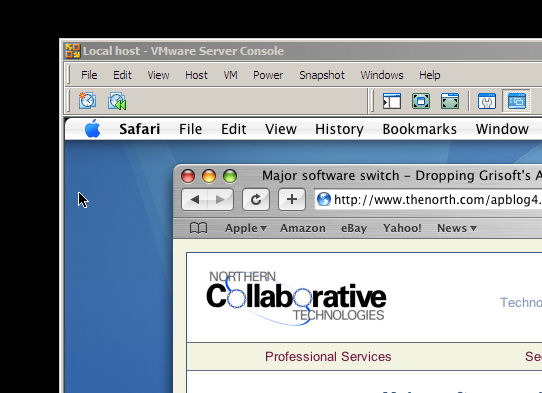Open the eBay bookmark

[354, 228]
